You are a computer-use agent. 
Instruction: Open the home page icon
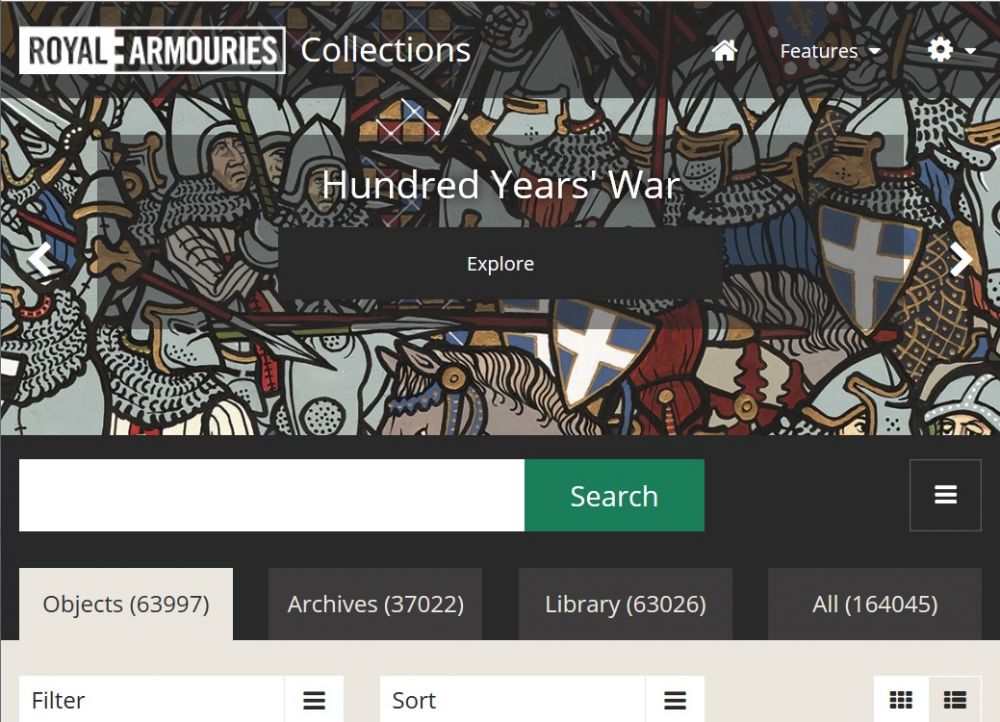[x=724, y=50]
